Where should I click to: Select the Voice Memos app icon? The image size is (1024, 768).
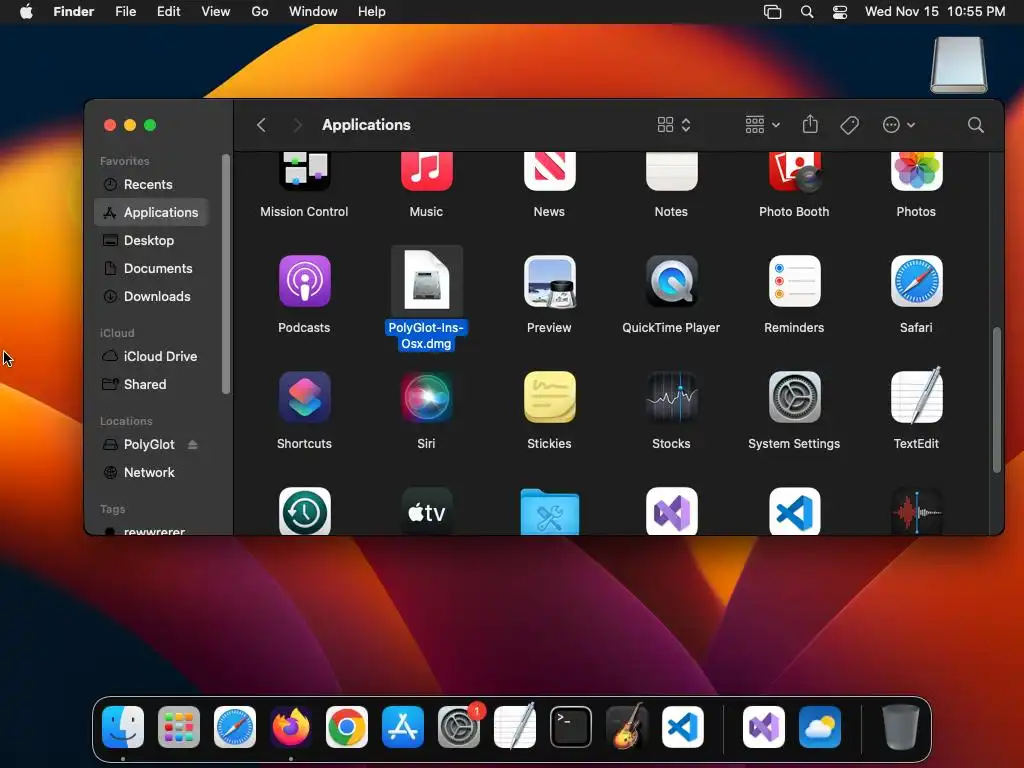pyautogui.click(x=916, y=511)
